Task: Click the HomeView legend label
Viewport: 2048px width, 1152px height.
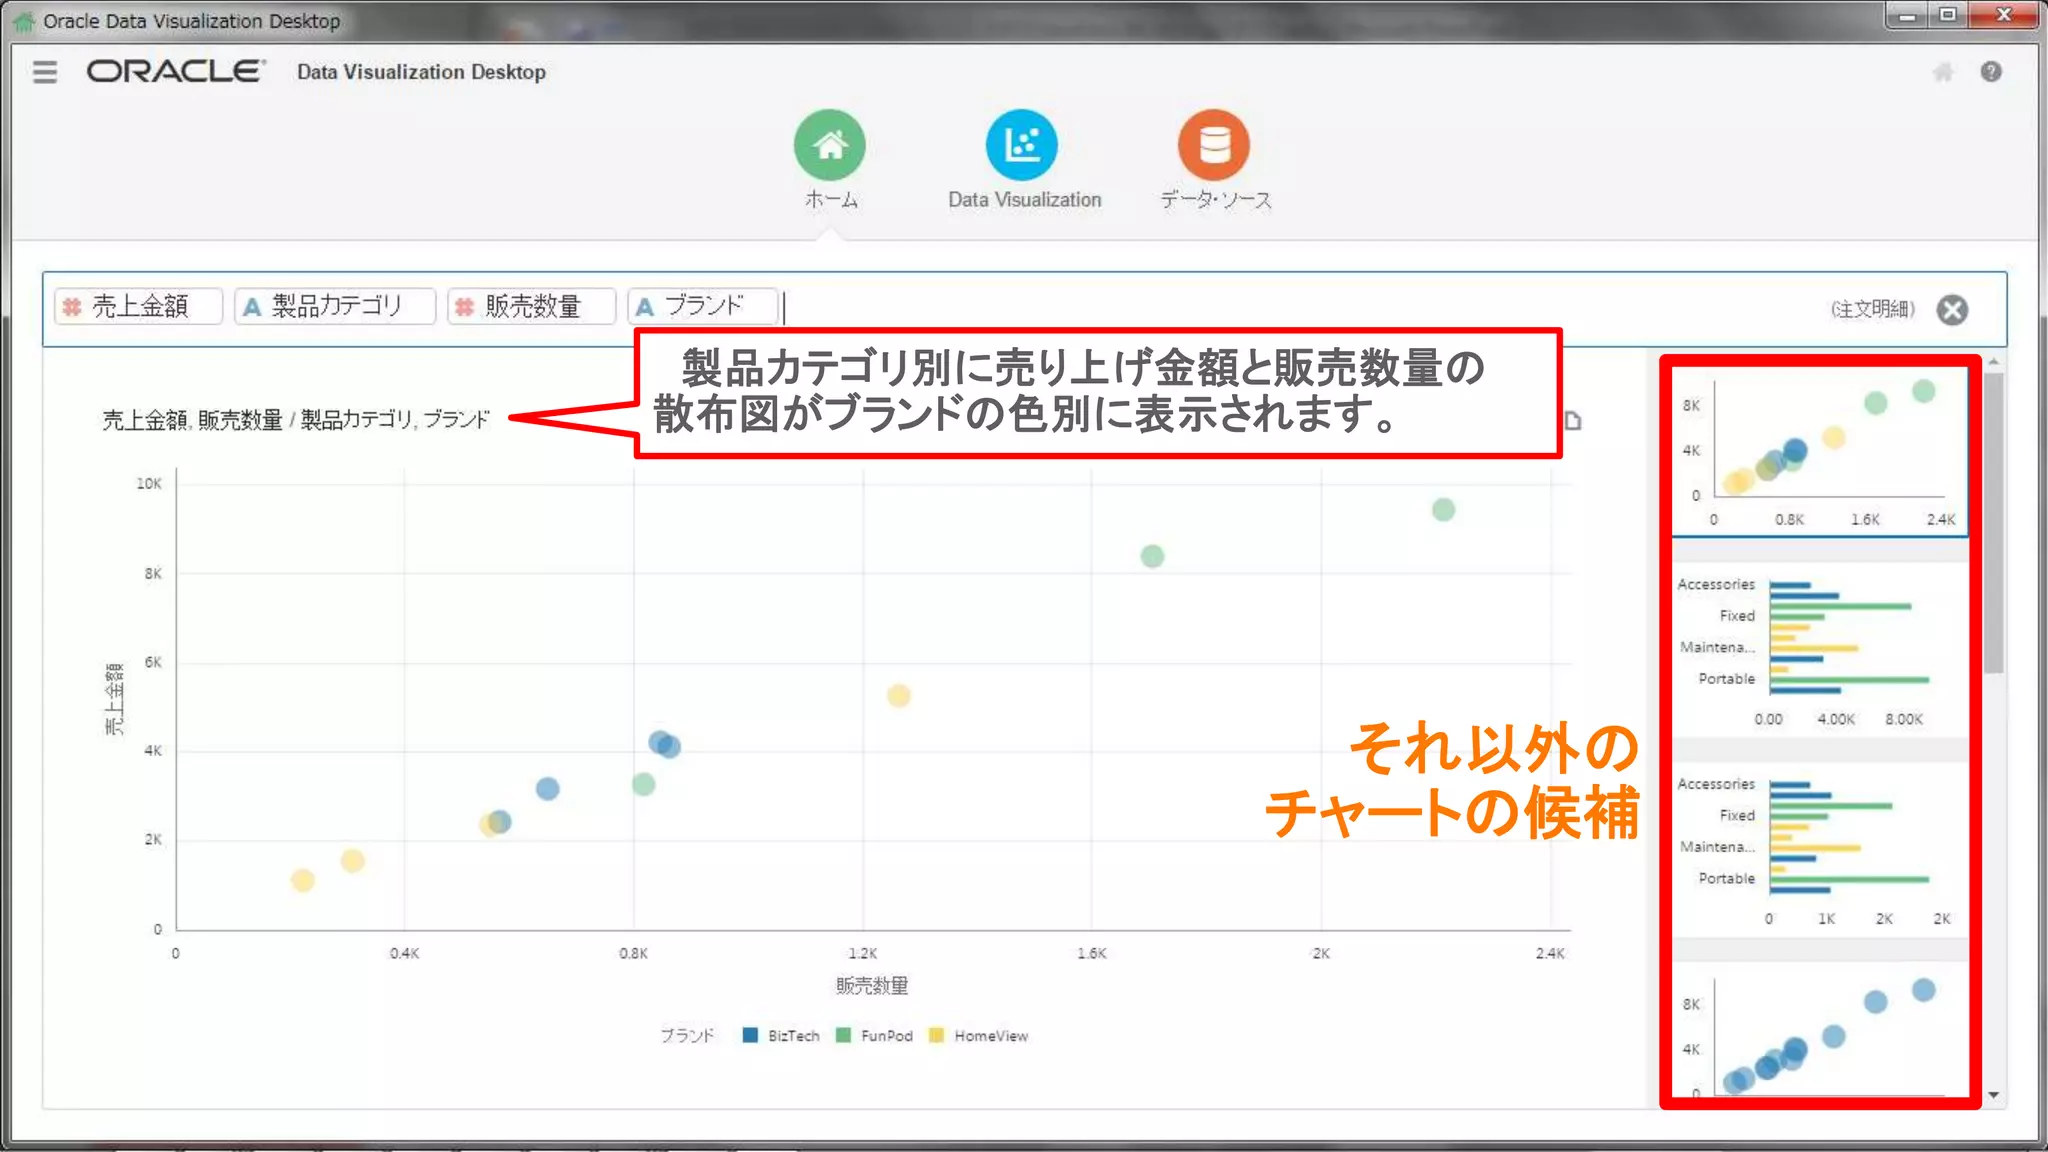Action: [990, 1036]
